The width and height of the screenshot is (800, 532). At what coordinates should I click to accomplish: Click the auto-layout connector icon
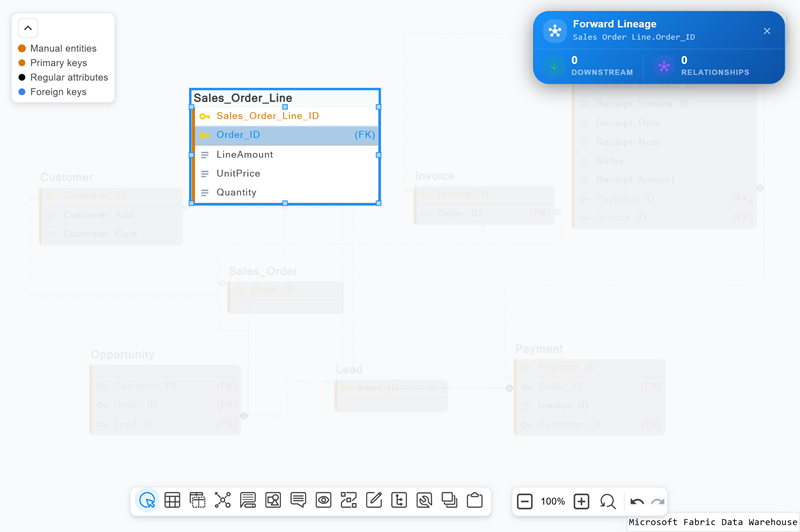coord(348,500)
